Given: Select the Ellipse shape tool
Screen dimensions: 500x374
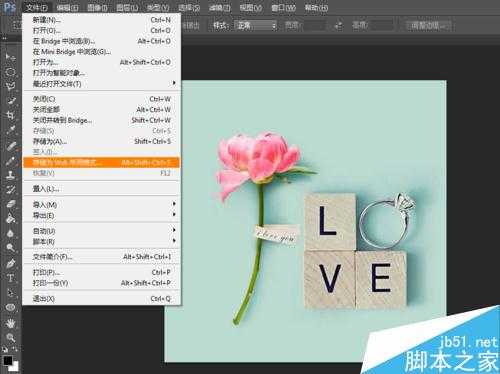Looking at the screenshot, I should [10, 307].
